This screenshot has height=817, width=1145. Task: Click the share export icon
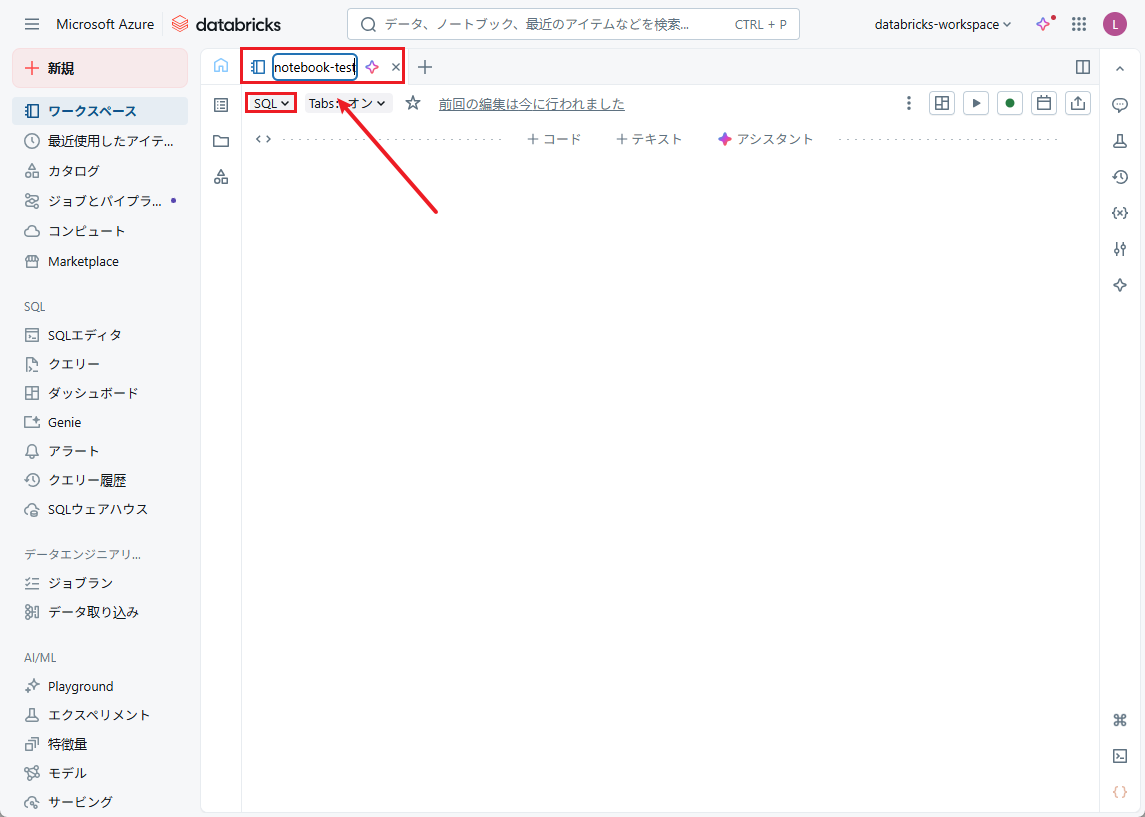1078,103
